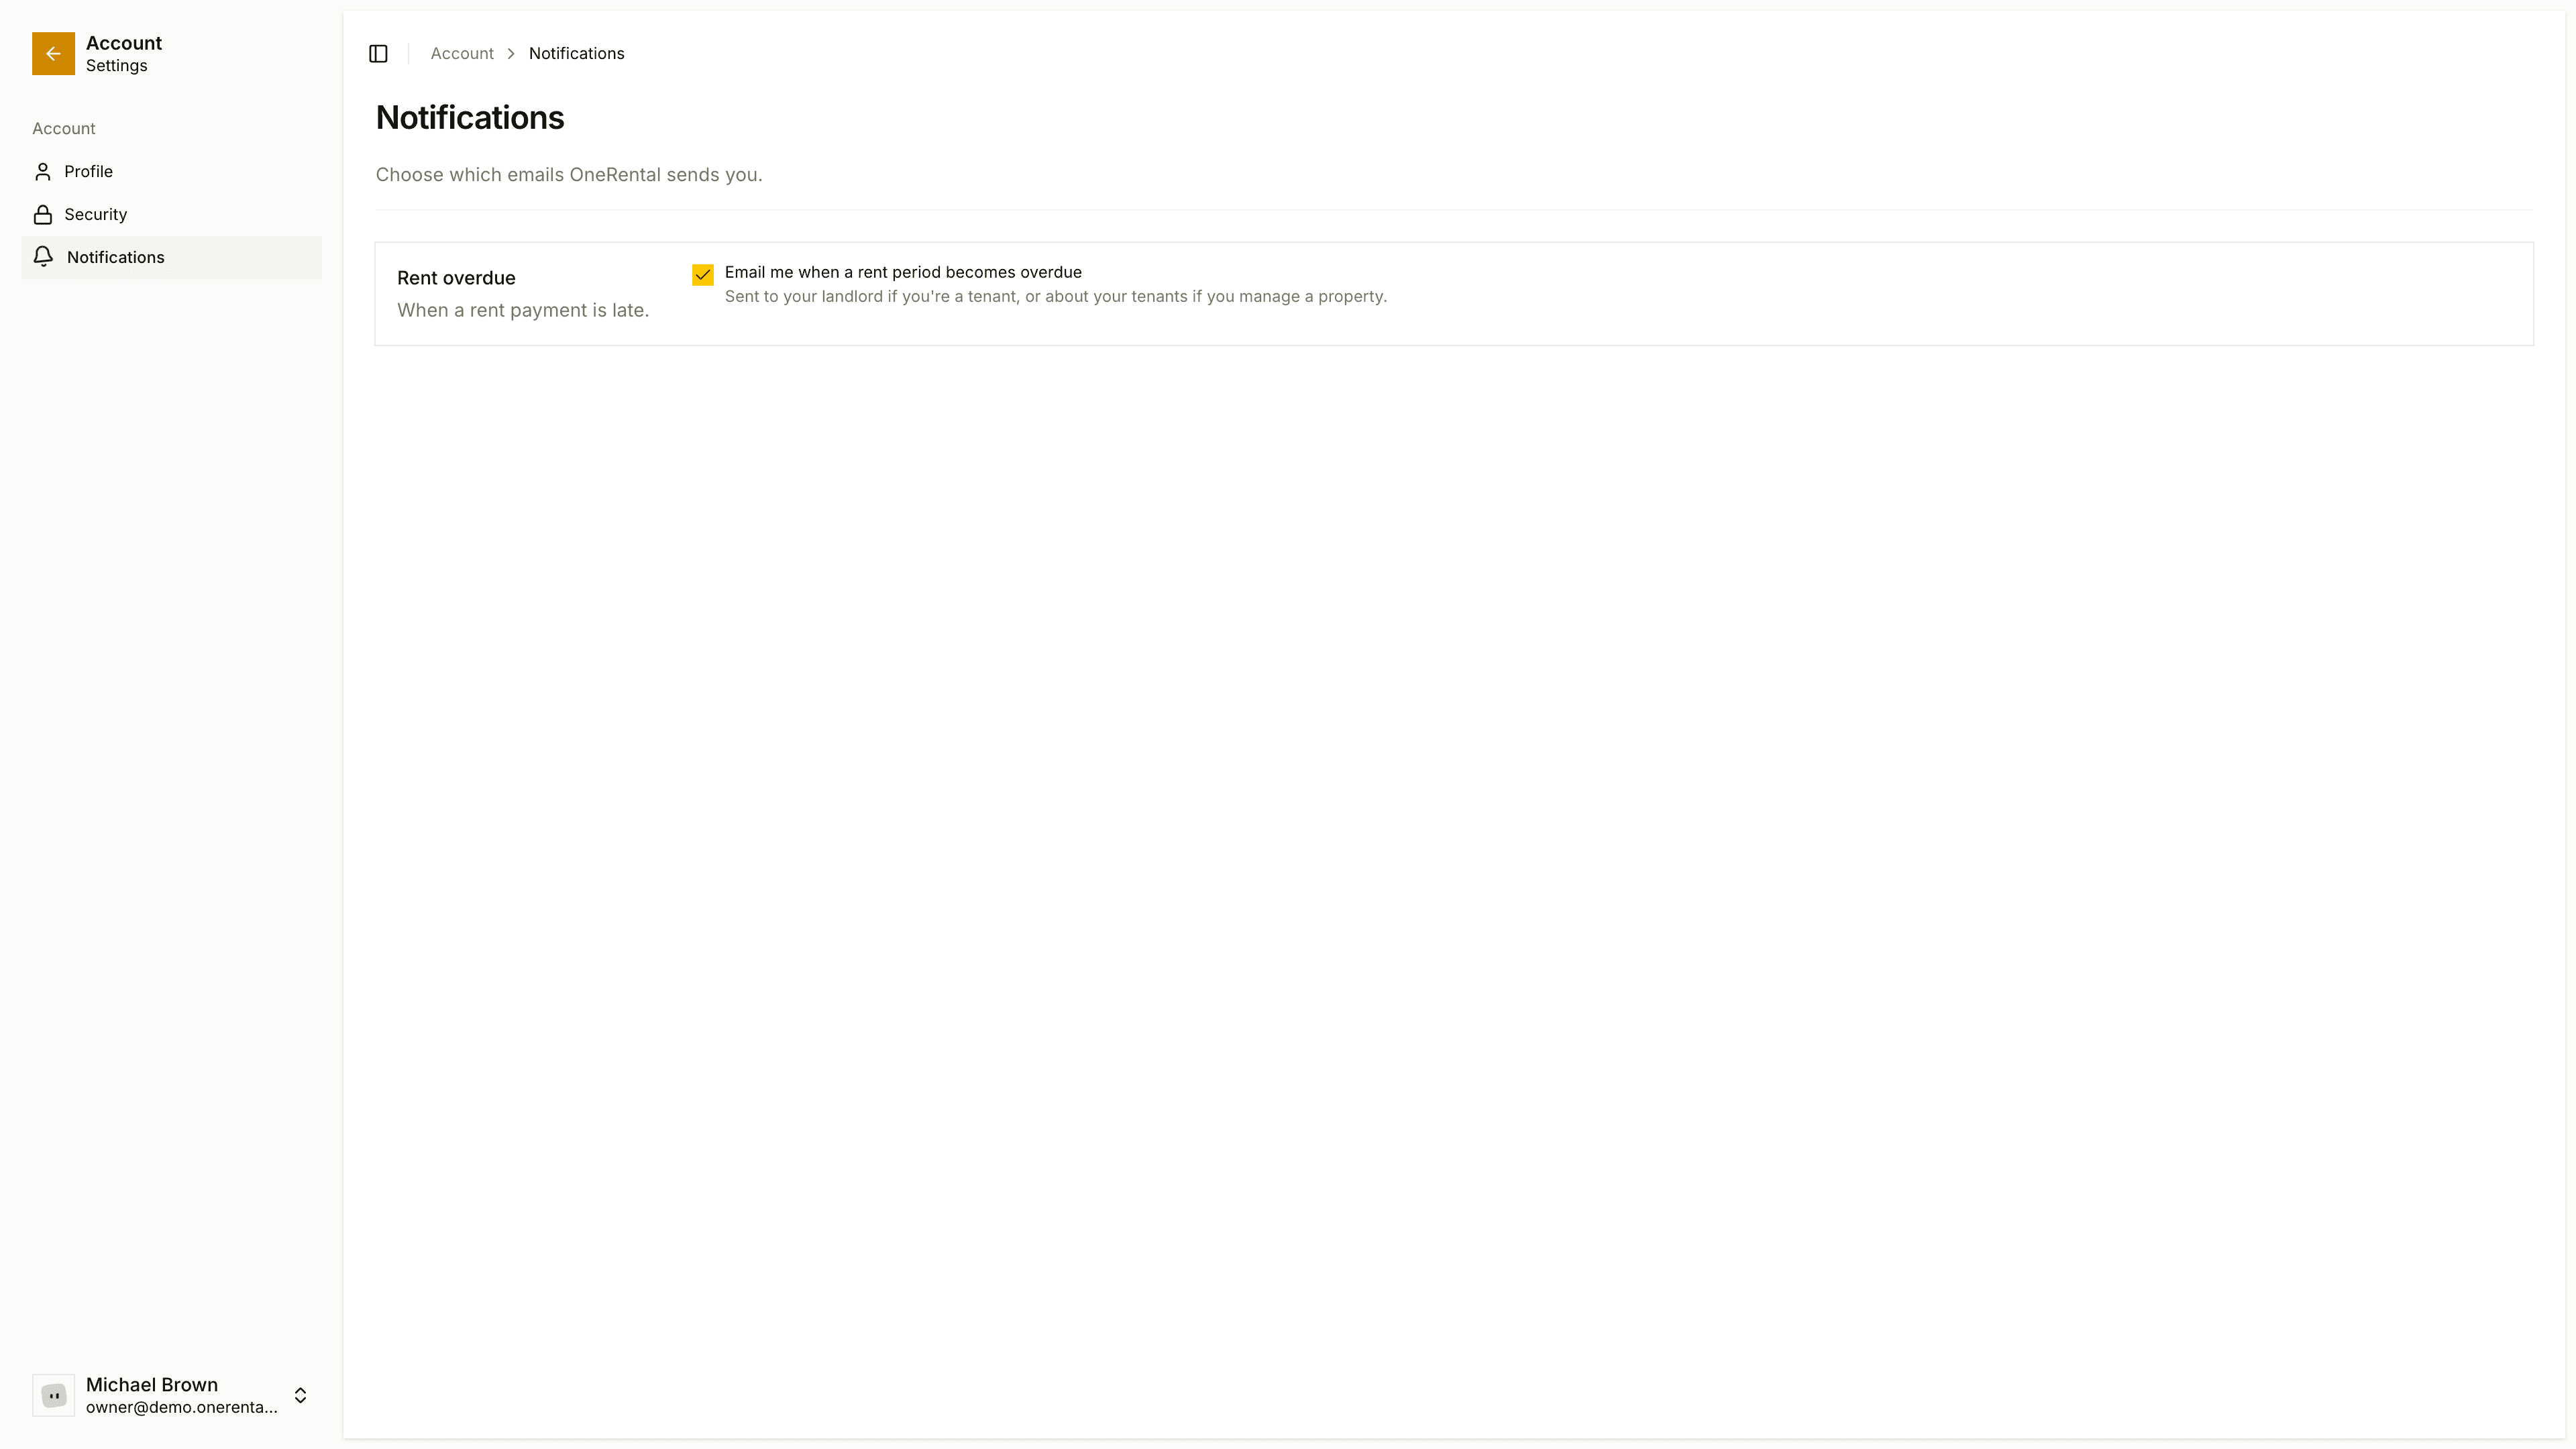2576x1449 pixels.
Task: Click the 'Sent to your landlord' helper text
Action: pyautogui.click(x=1056, y=297)
